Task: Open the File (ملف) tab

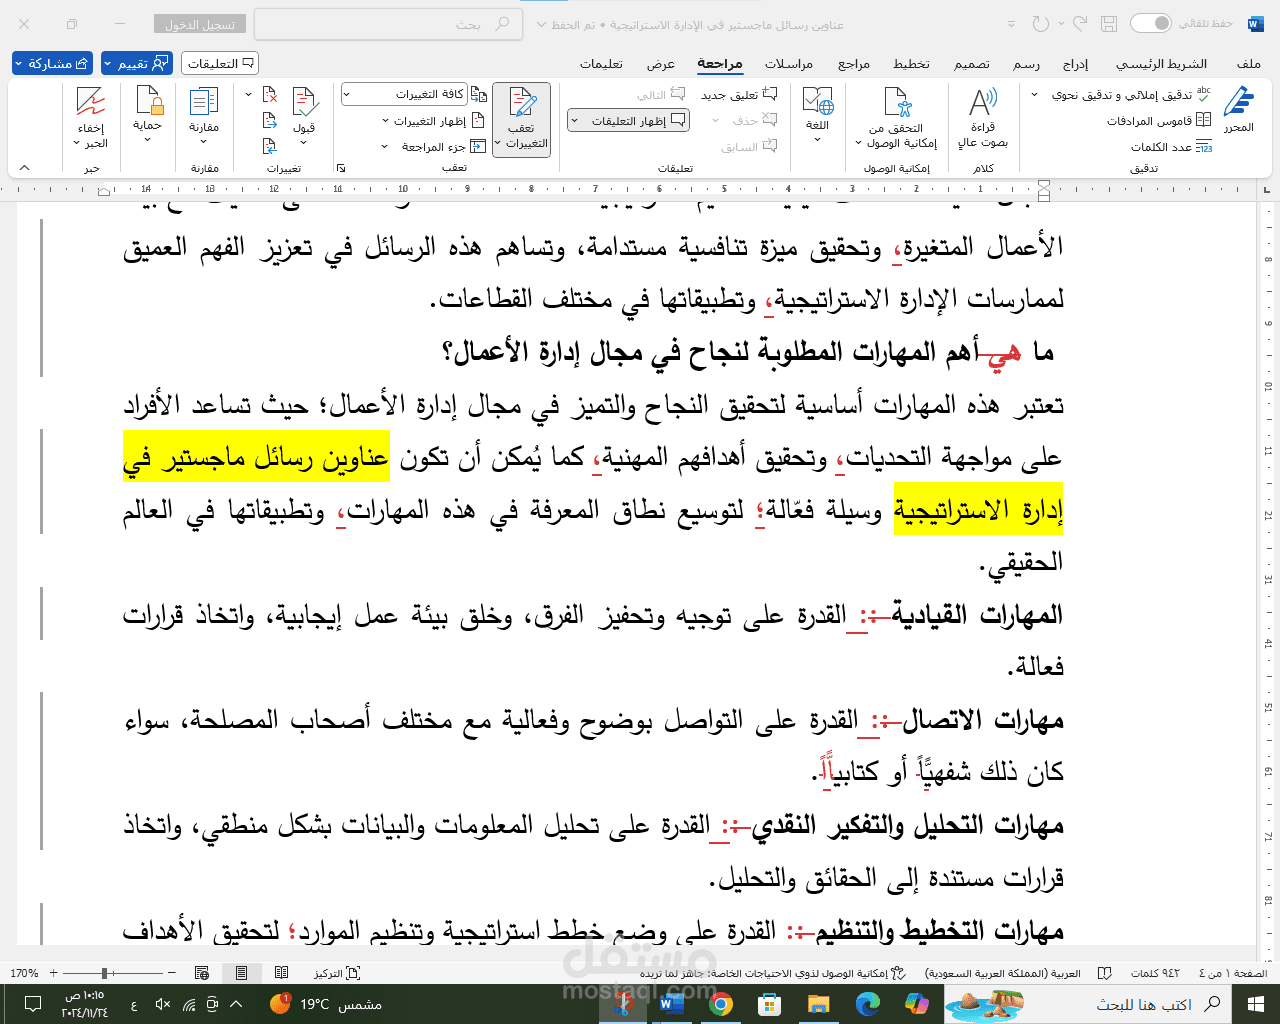Action: (x=1248, y=63)
